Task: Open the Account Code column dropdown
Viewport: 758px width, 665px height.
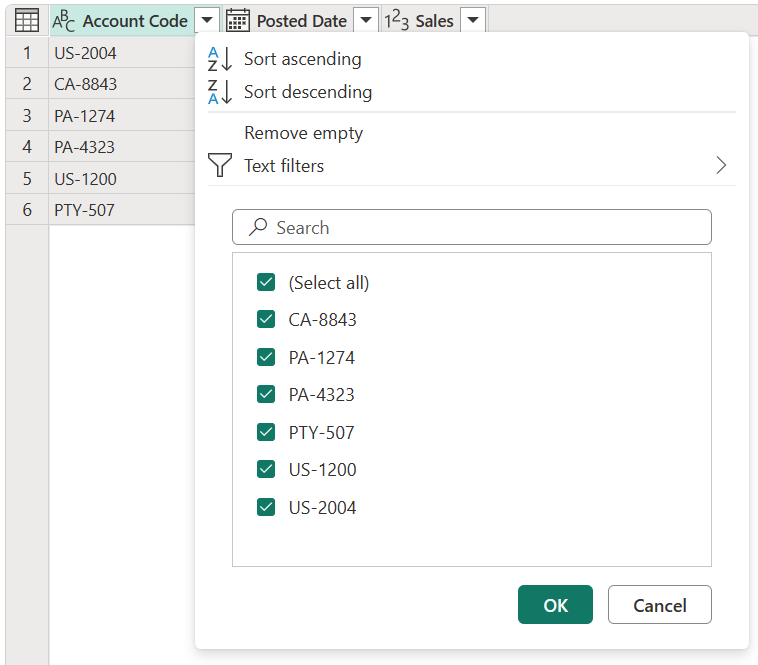Action: [x=207, y=20]
